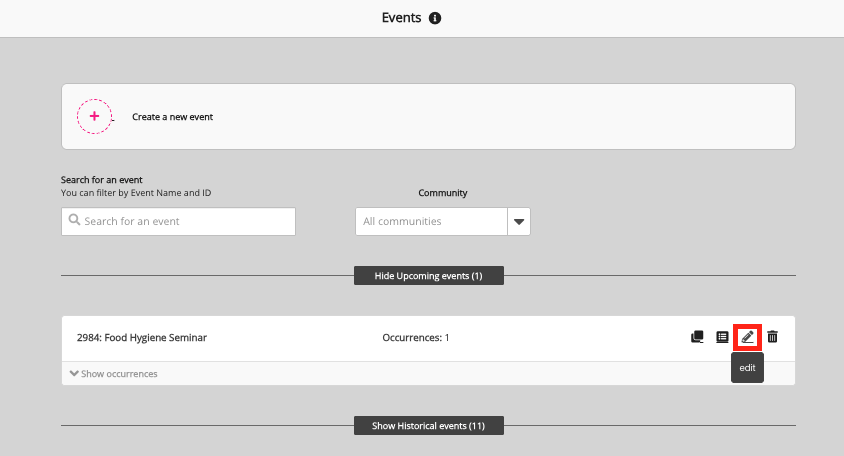Show Historical events section
This screenshot has height=456, width=844.
pyautogui.click(x=428, y=426)
